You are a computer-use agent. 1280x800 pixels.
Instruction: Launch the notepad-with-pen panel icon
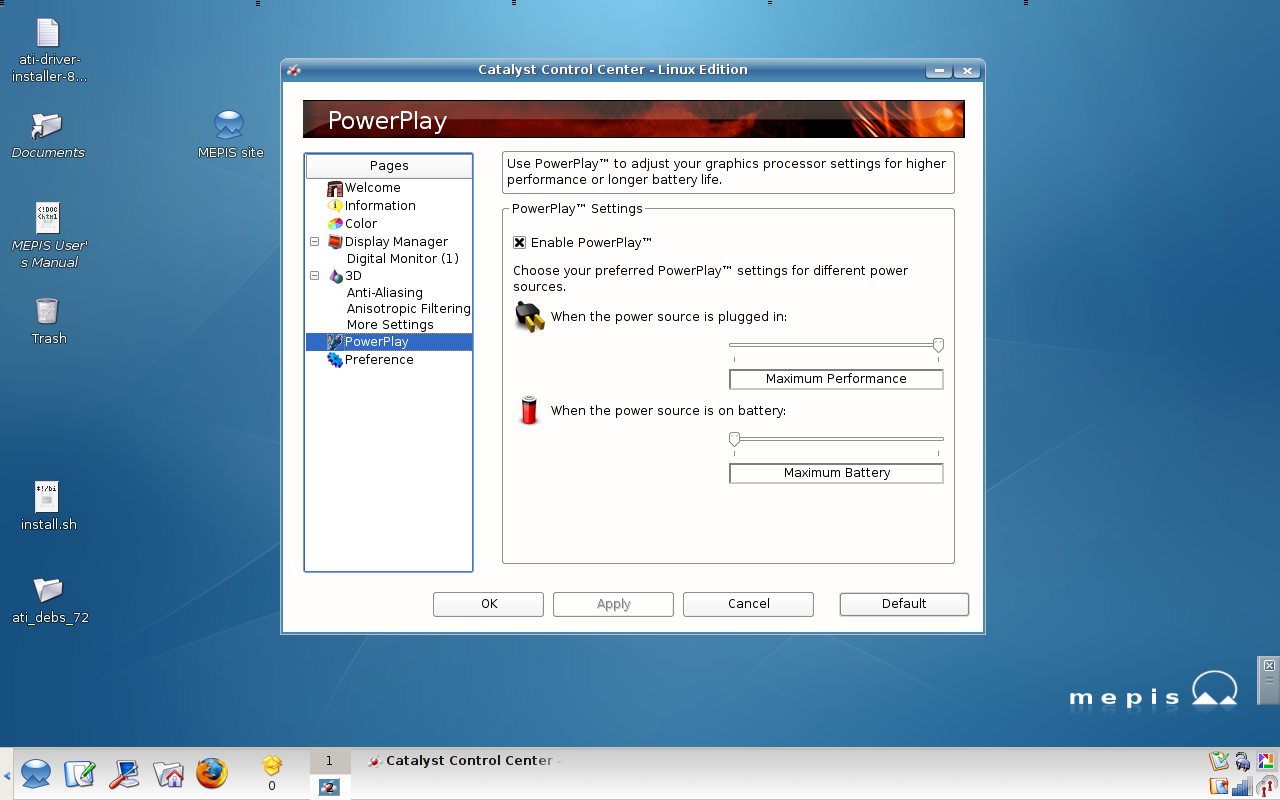click(x=80, y=773)
